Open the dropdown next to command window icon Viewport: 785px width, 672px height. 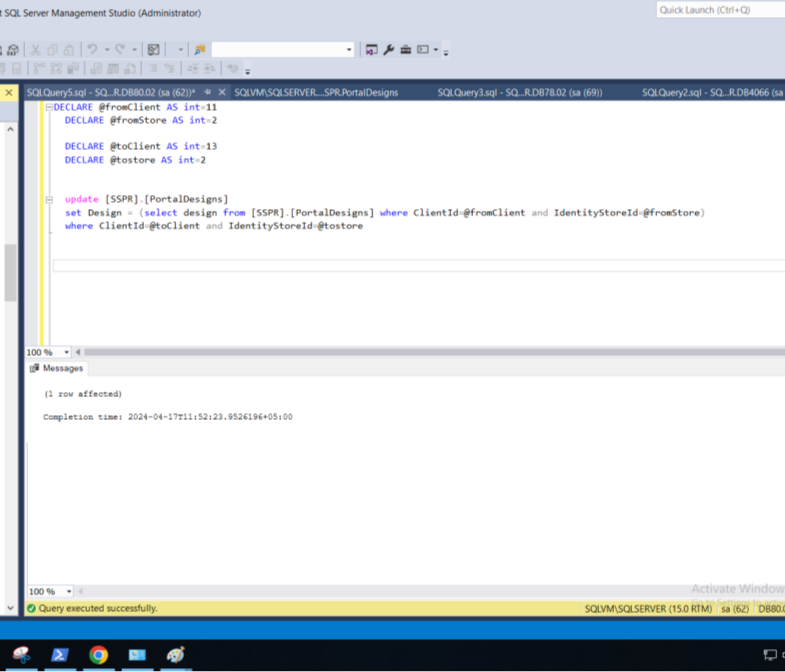click(436, 50)
